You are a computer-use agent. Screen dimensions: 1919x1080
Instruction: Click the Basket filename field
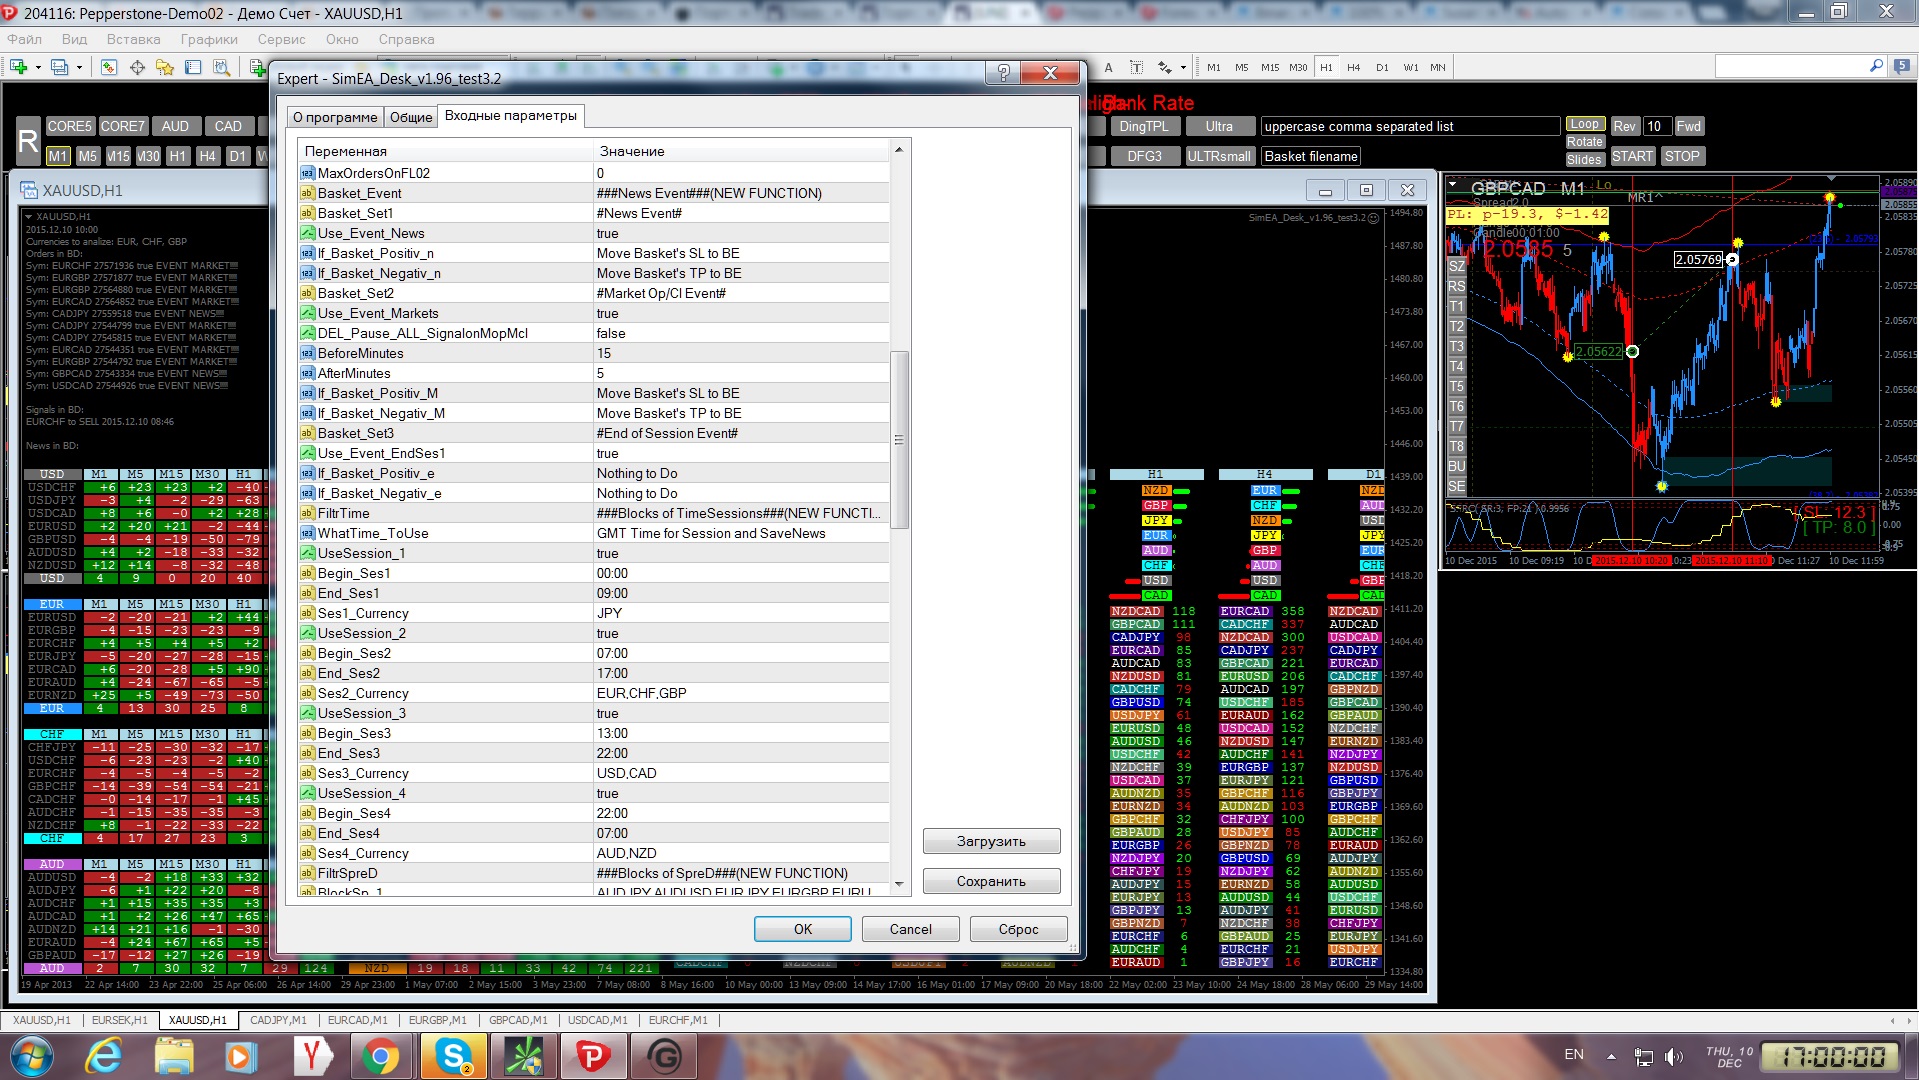pos(1311,156)
